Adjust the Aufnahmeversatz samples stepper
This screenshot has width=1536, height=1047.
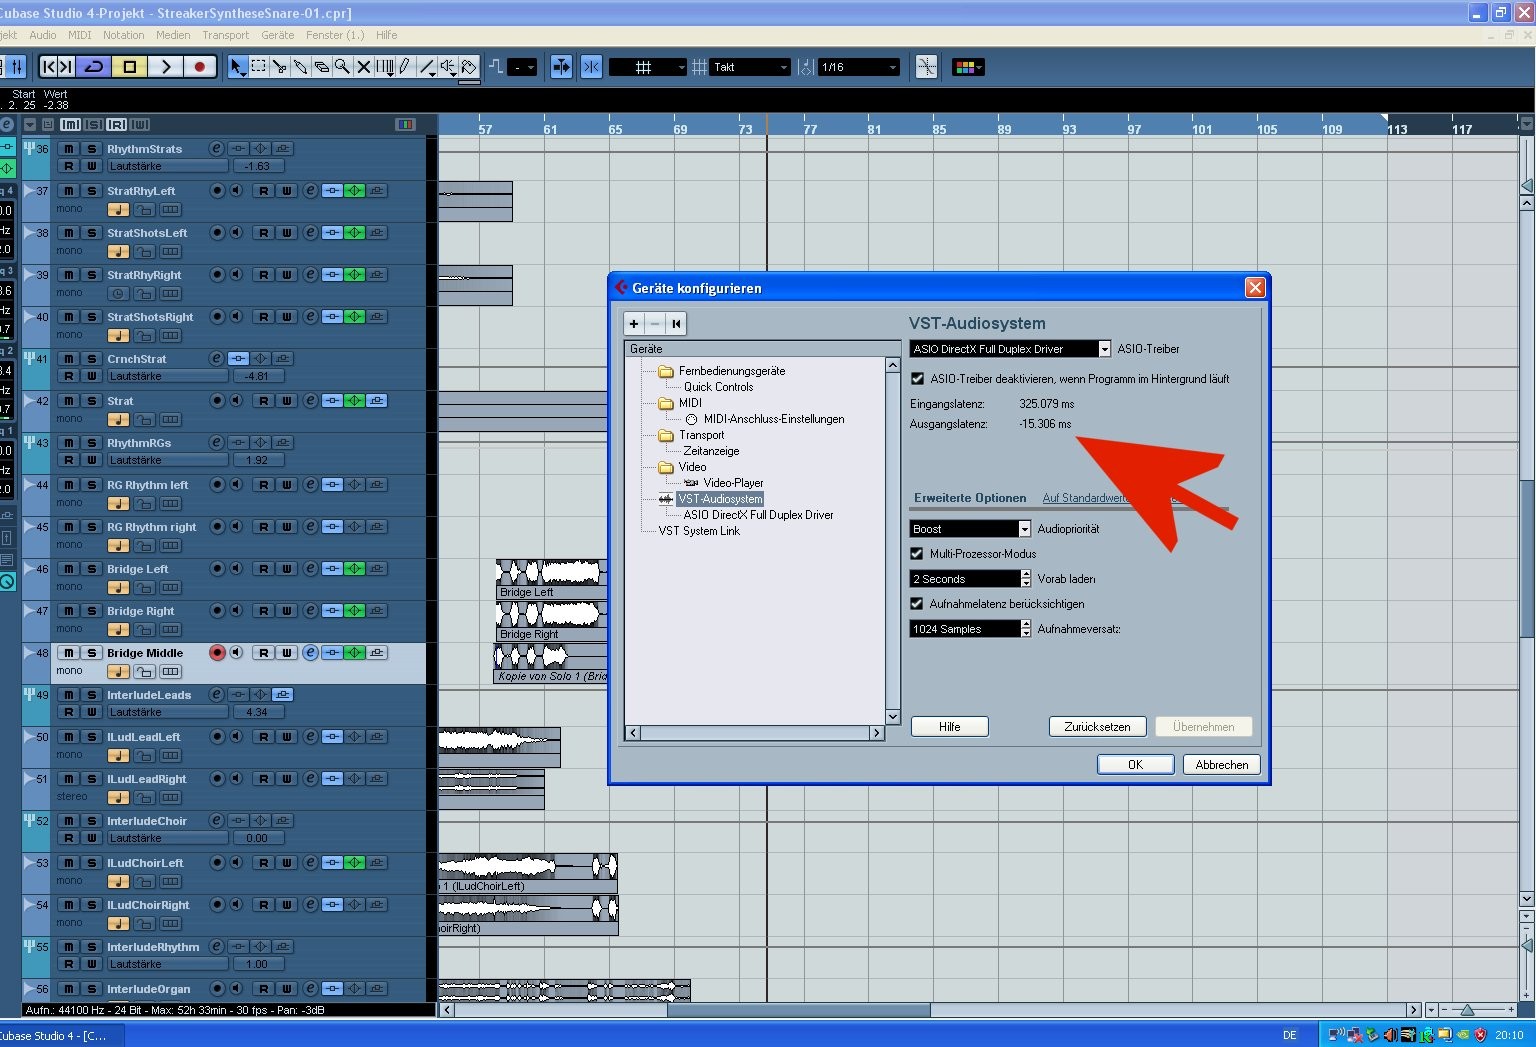click(x=1026, y=629)
